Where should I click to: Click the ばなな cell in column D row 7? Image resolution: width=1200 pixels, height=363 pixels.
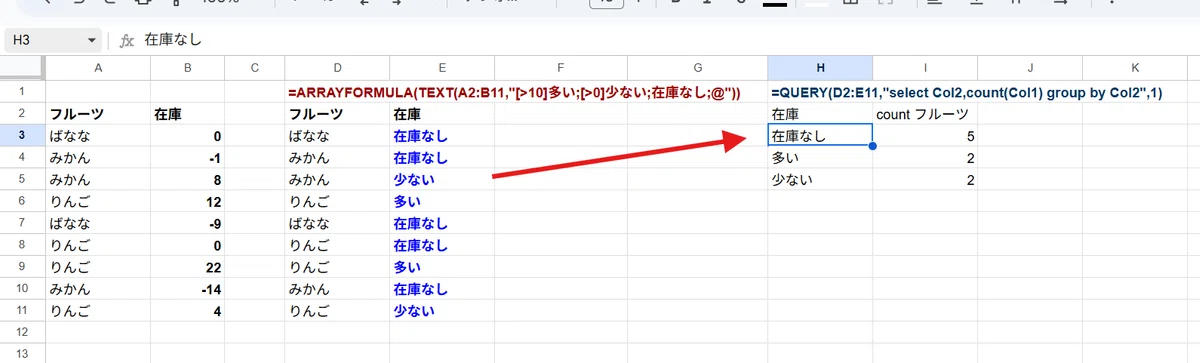[338, 223]
